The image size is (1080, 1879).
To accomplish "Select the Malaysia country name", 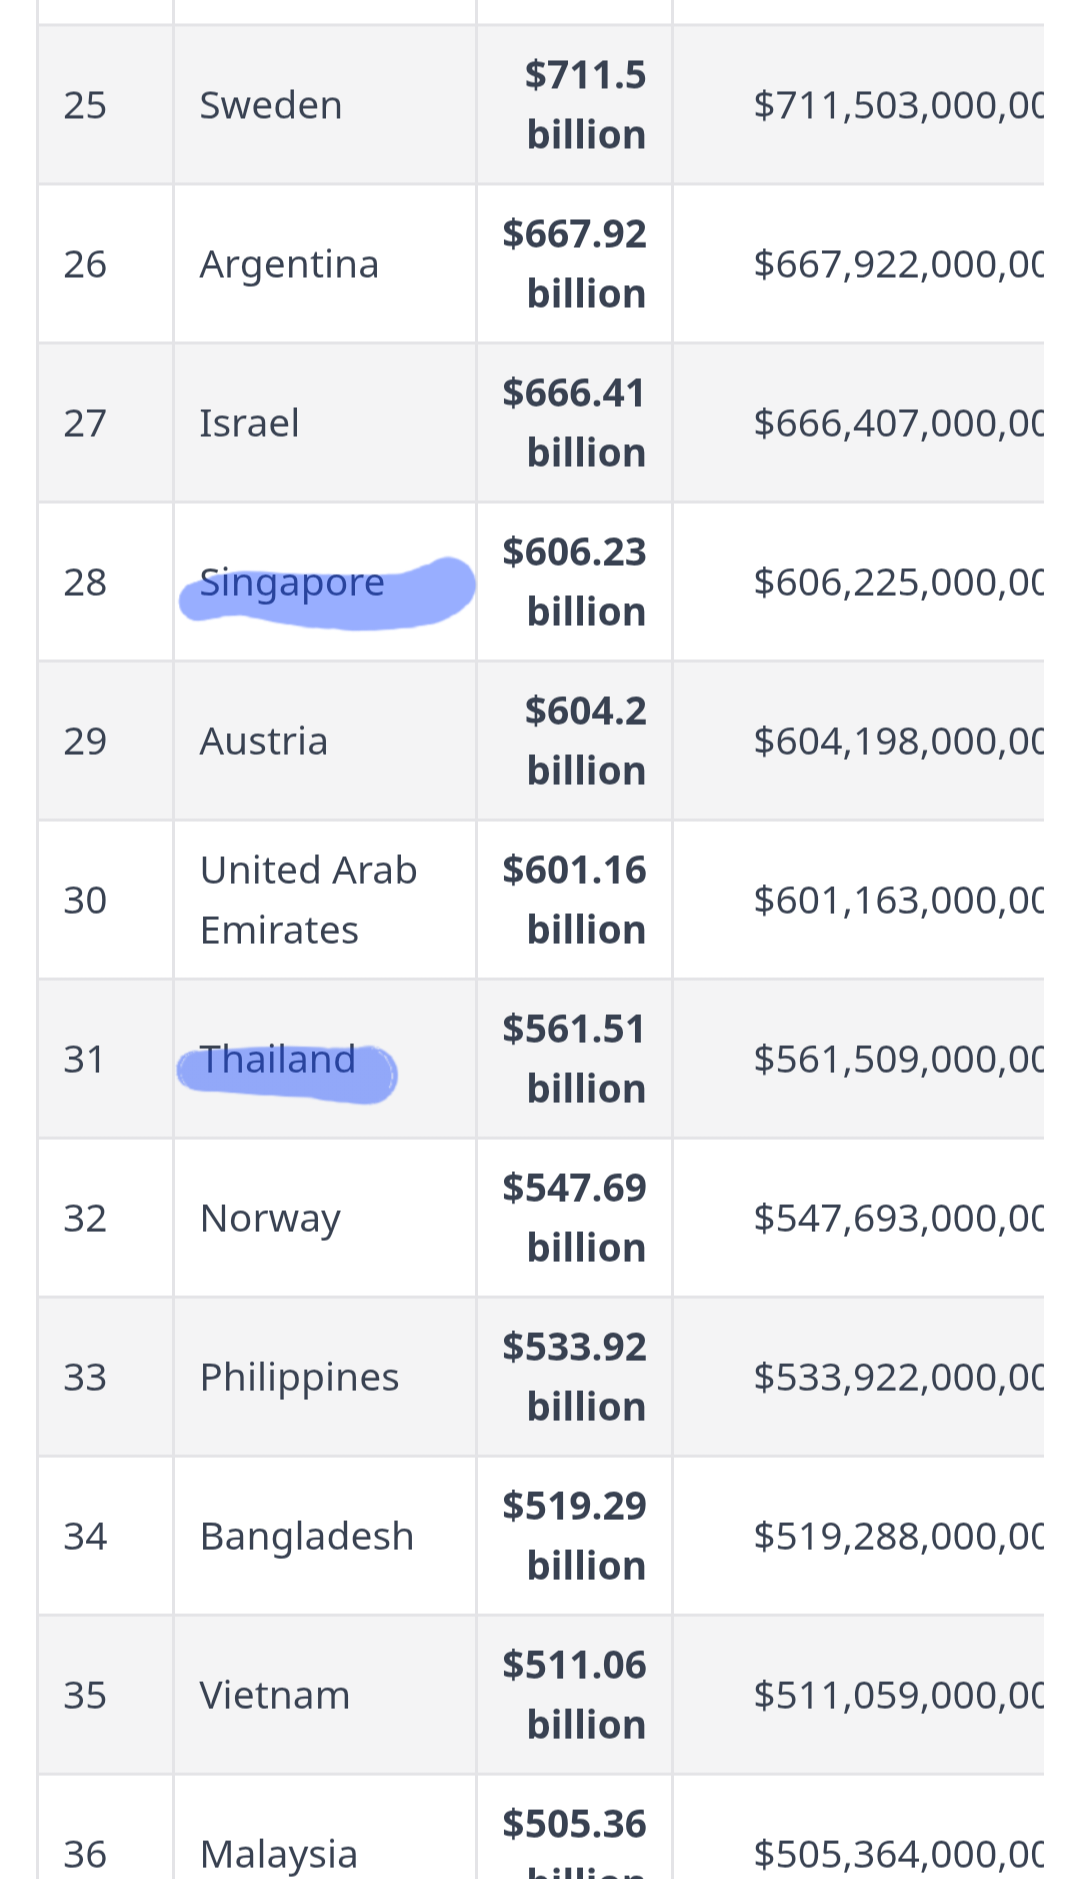I will tap(279, 1854).
